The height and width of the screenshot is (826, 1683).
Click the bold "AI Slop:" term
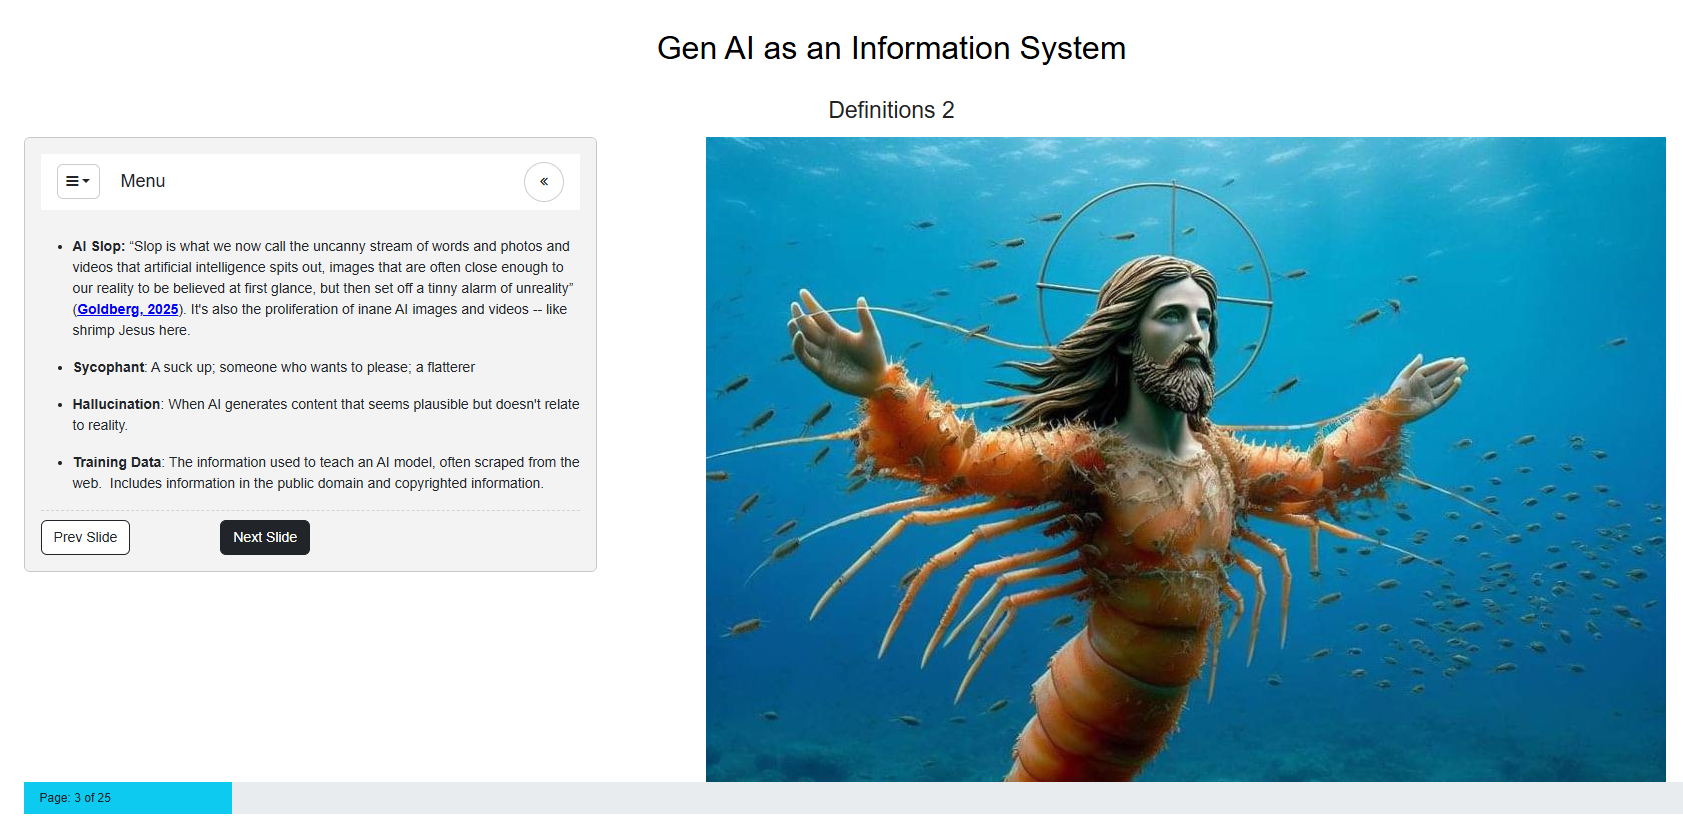click(x=98, y=246)
